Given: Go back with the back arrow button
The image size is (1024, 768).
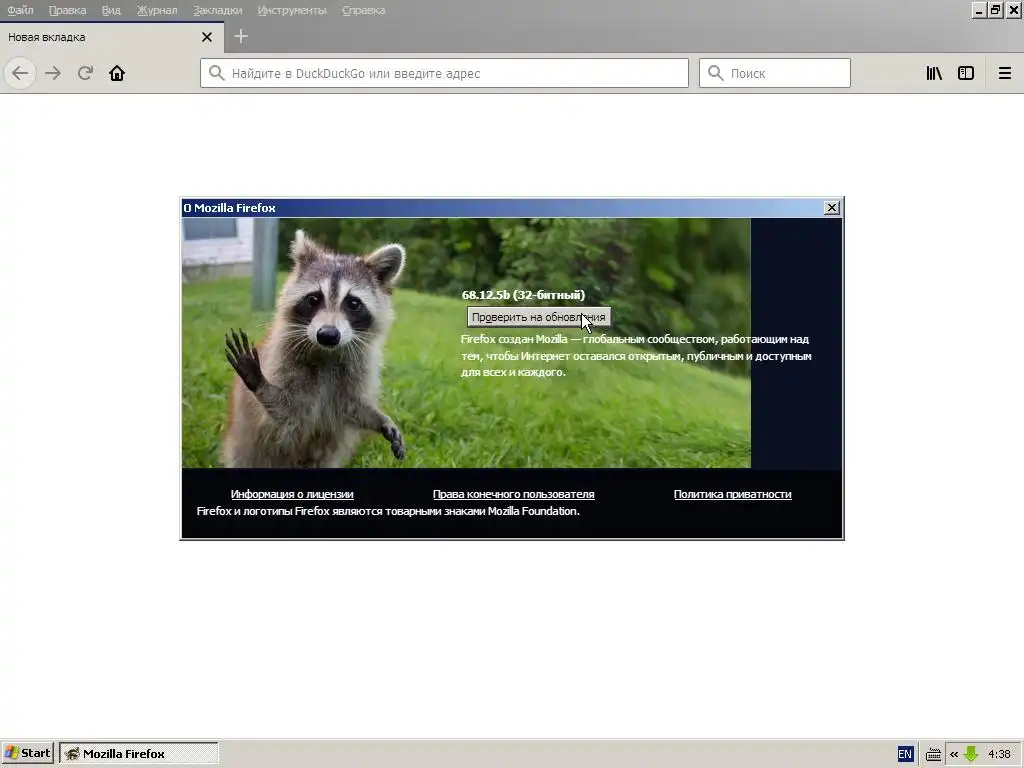Looking at the screenshot, I should 20,73.
